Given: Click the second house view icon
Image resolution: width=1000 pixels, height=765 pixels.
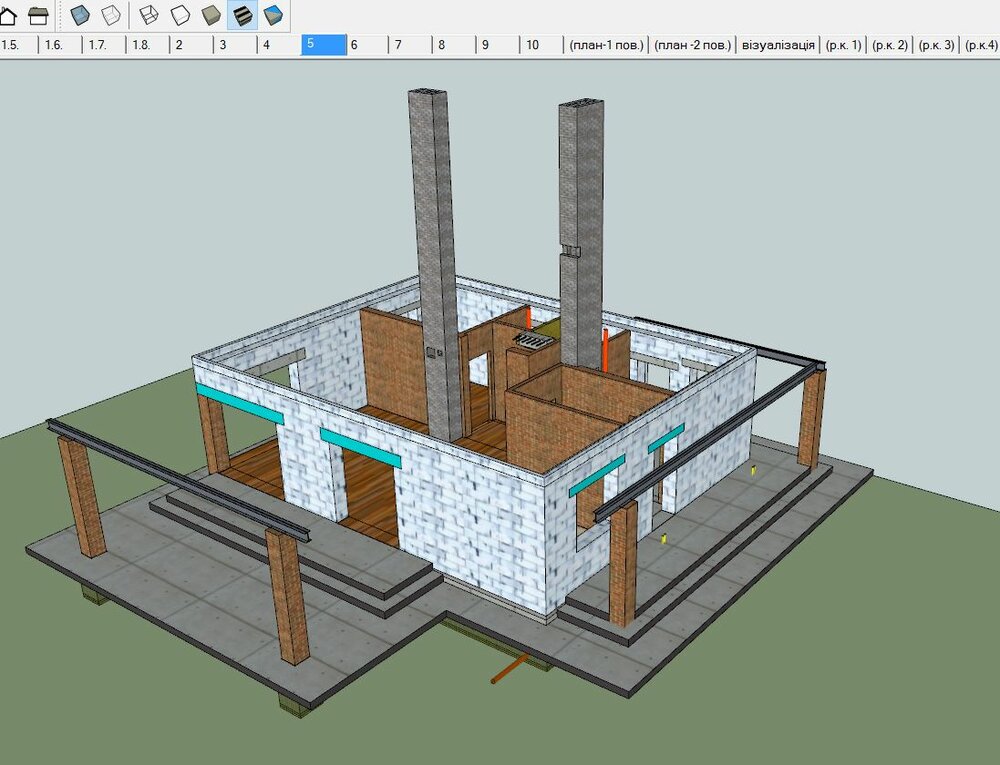Looking at the screenshot, I should 38,15.
